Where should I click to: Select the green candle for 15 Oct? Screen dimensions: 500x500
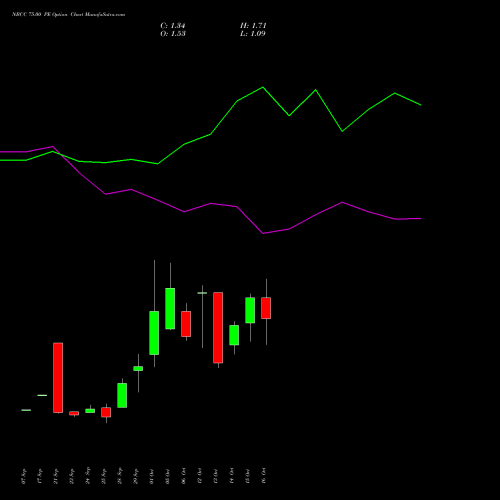click(250, 310)
